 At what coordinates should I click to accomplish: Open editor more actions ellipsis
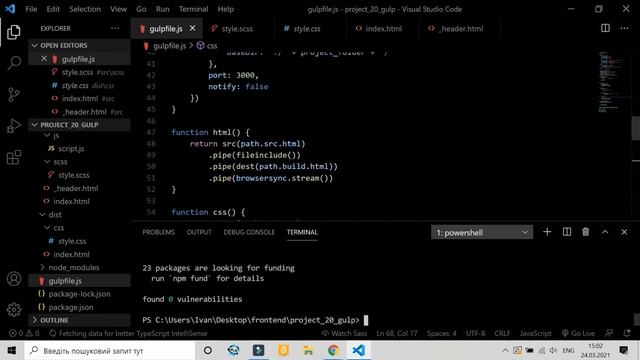(x=624, y=28)
